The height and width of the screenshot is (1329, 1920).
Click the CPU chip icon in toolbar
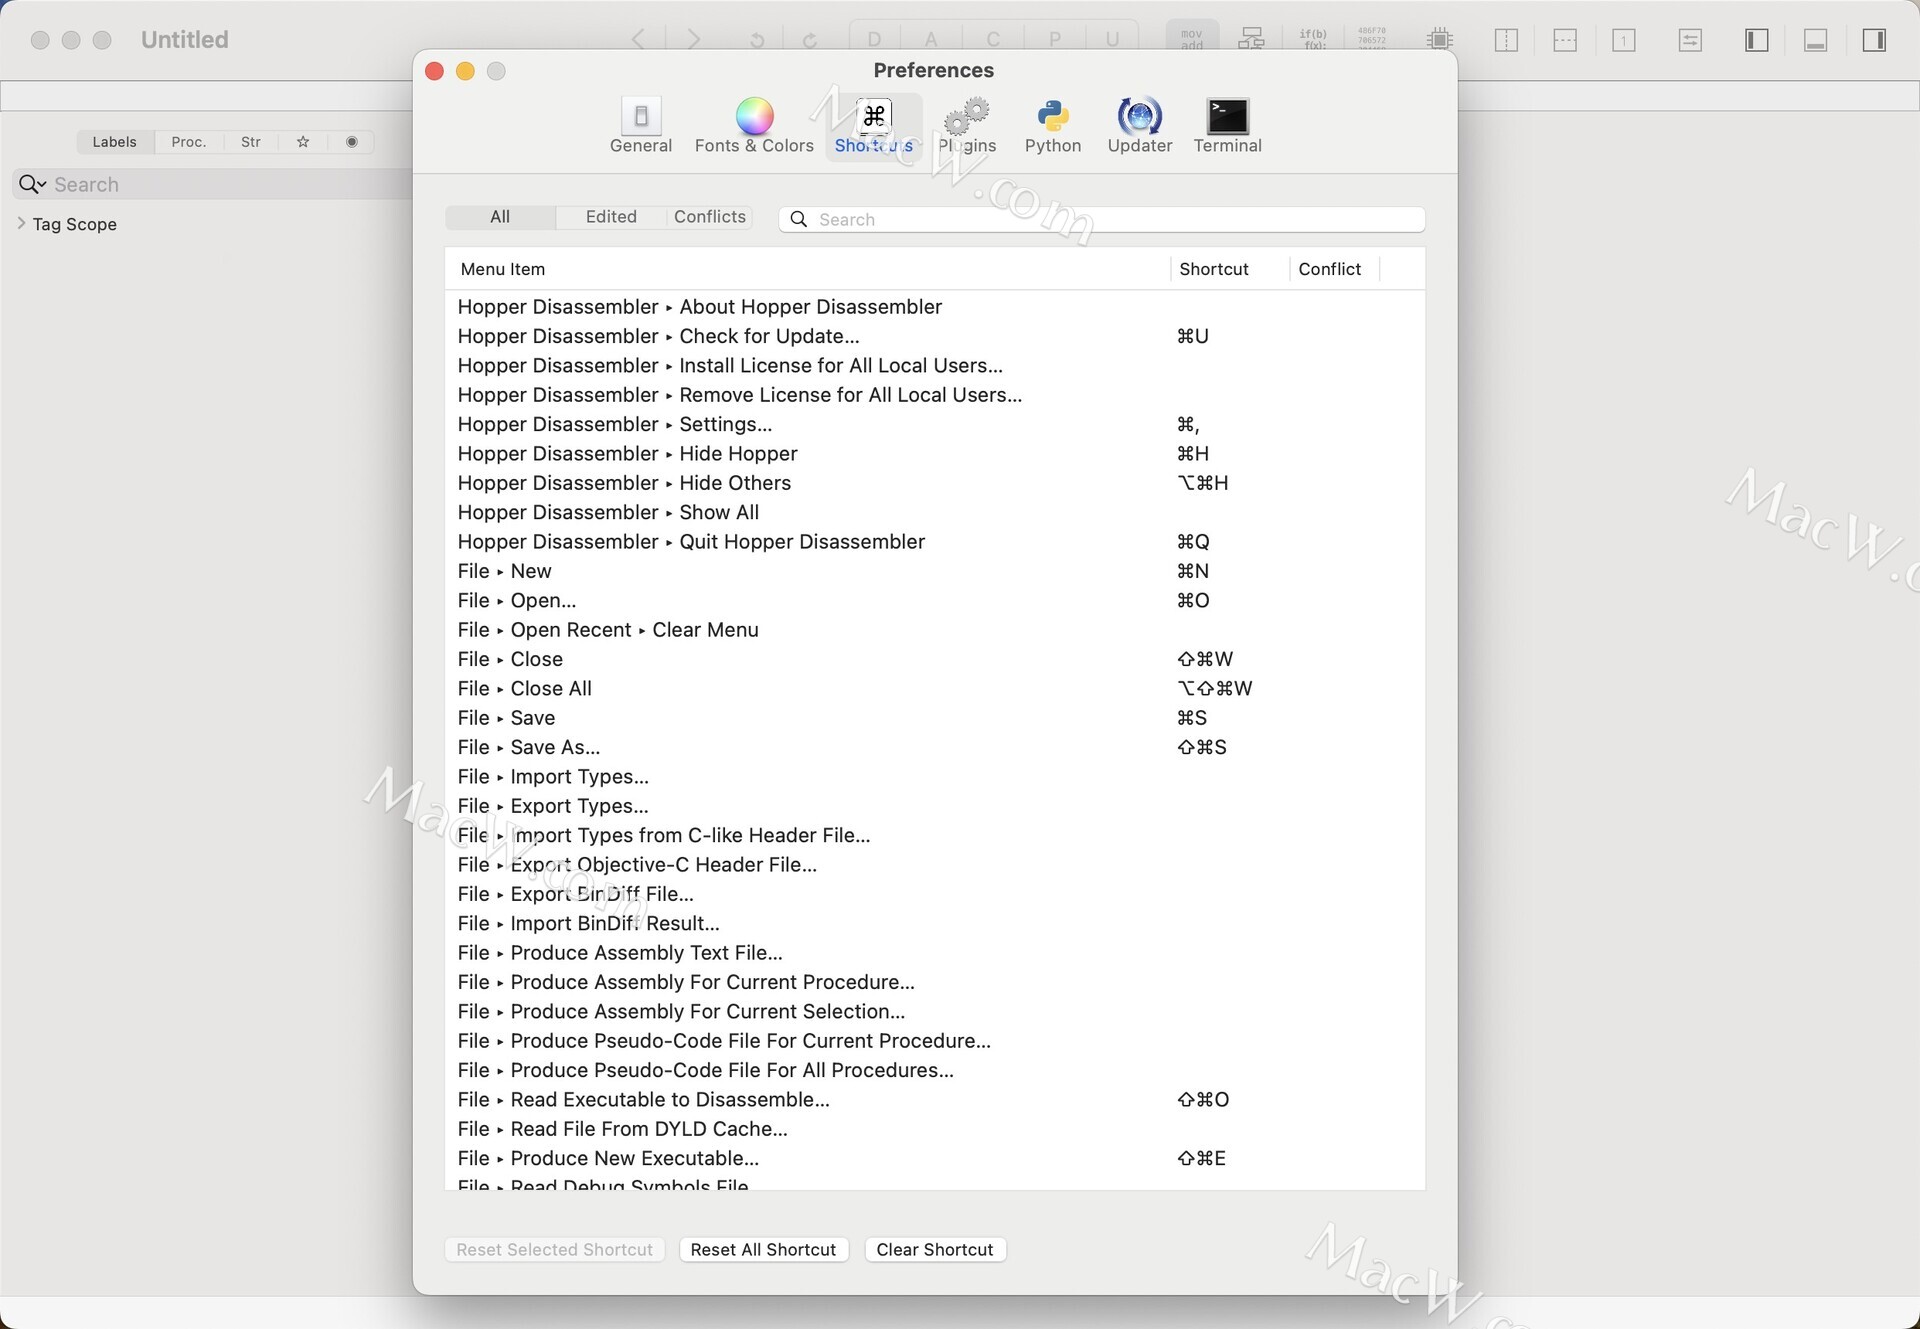coord(1440,39)
